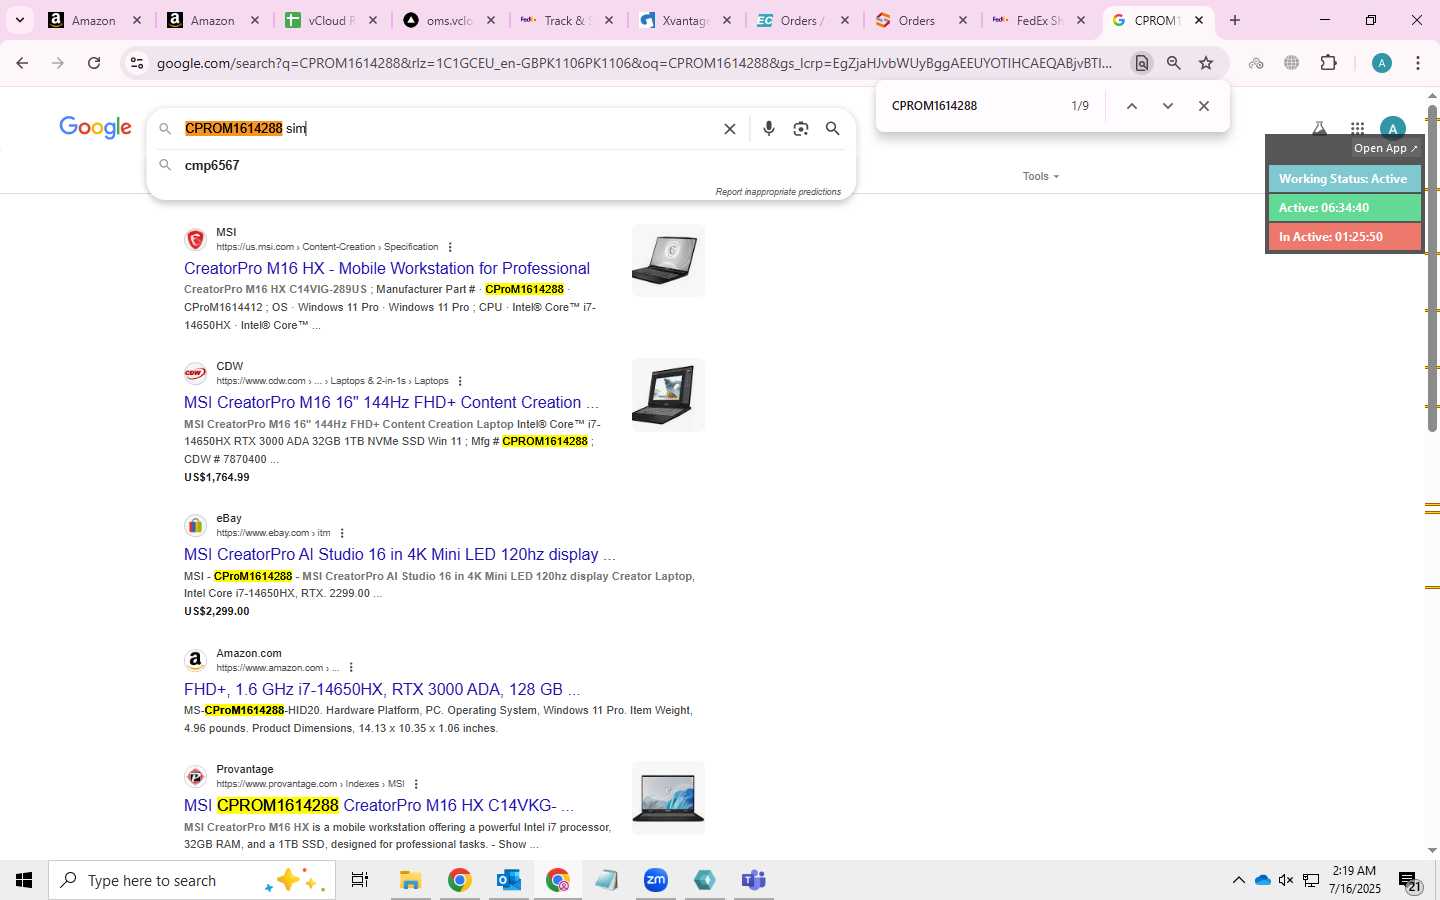Click the find-in-page text field
1440x900 pixels.
(975, 106)
